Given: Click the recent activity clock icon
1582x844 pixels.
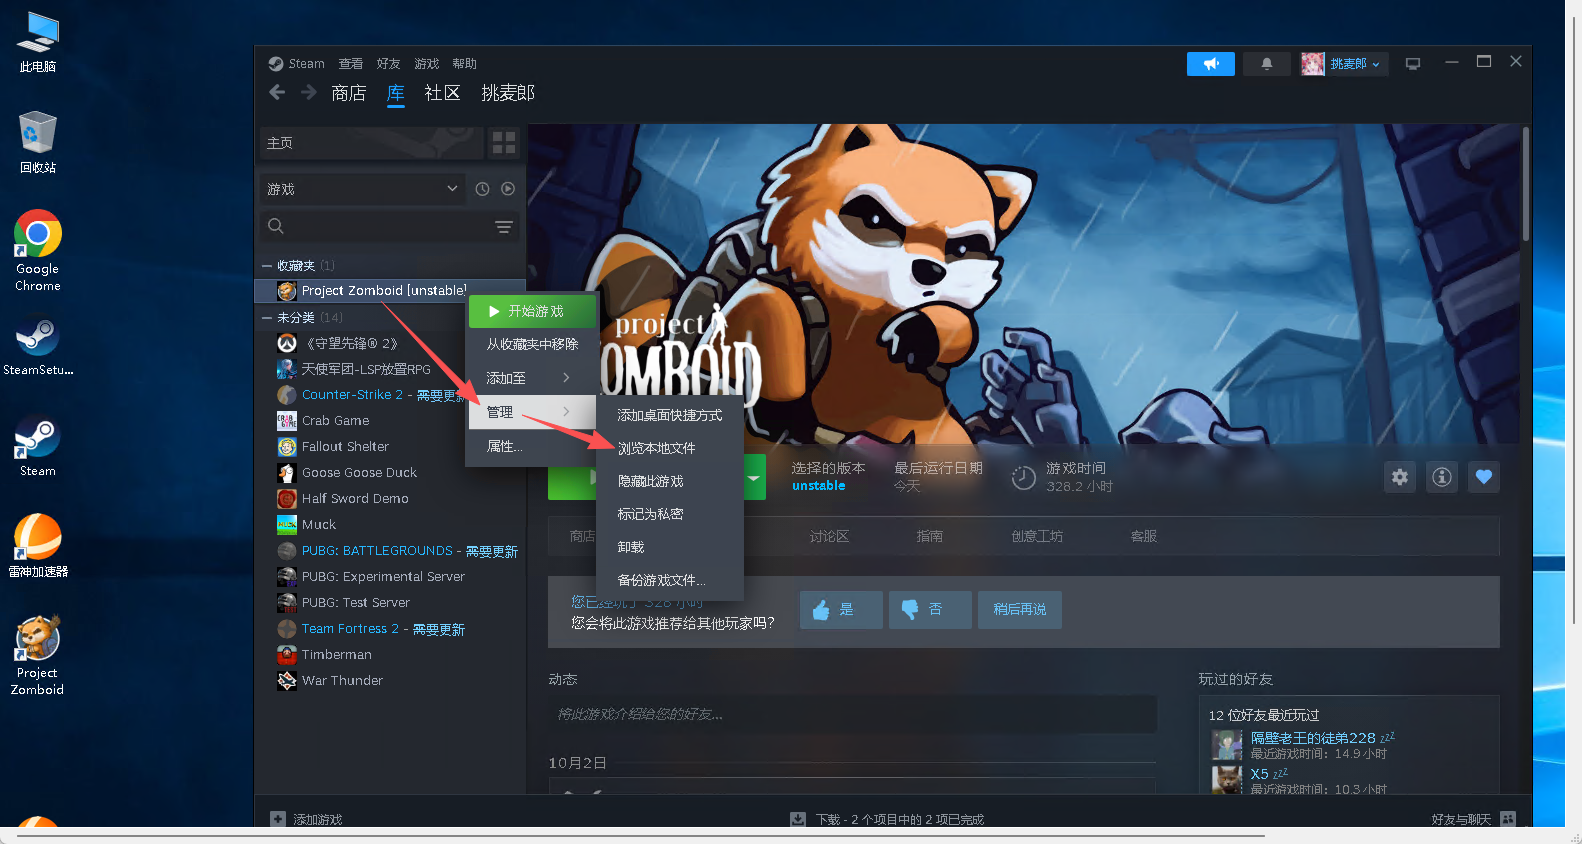Looking at the screenshot, I should tap(482, 189).
